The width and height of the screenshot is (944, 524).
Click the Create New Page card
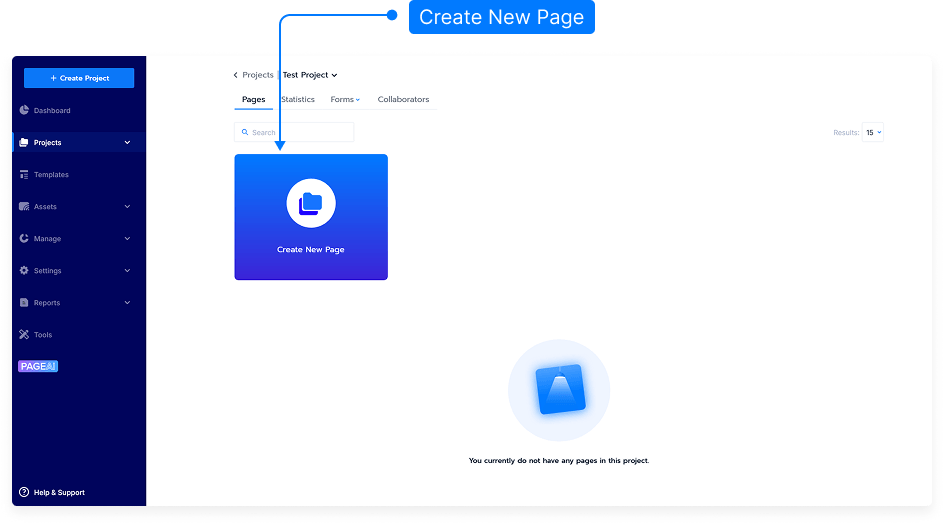pos(311,217)
